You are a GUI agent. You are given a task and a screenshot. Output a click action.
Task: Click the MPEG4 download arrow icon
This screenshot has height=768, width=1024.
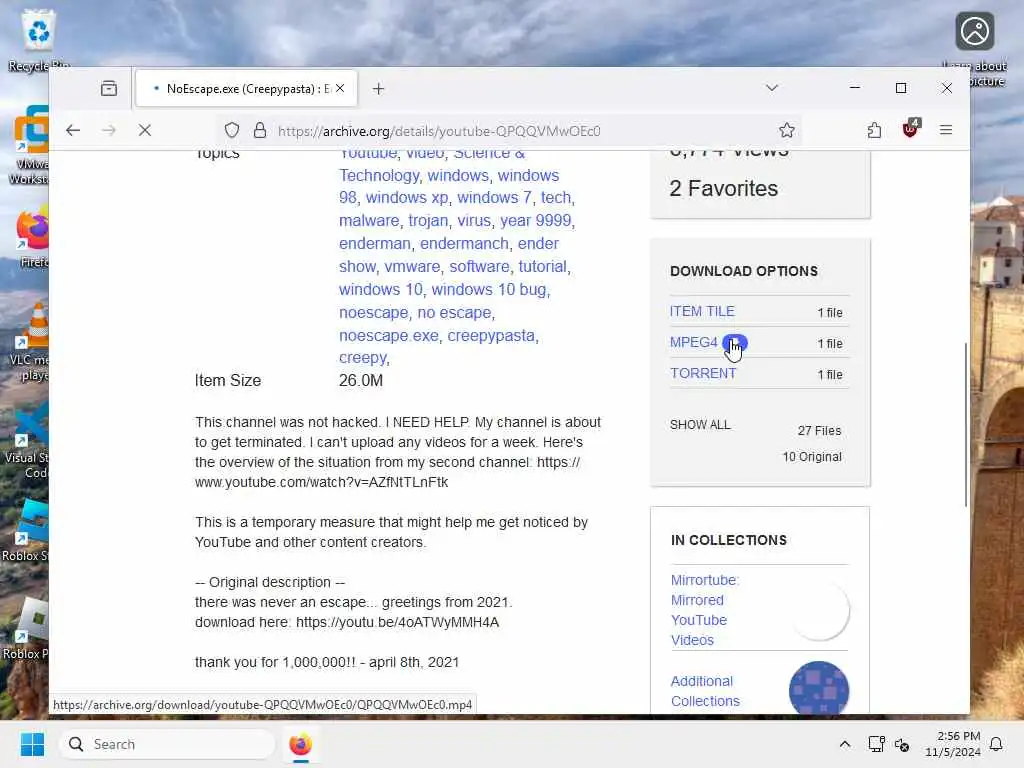[x=735, y=342]
